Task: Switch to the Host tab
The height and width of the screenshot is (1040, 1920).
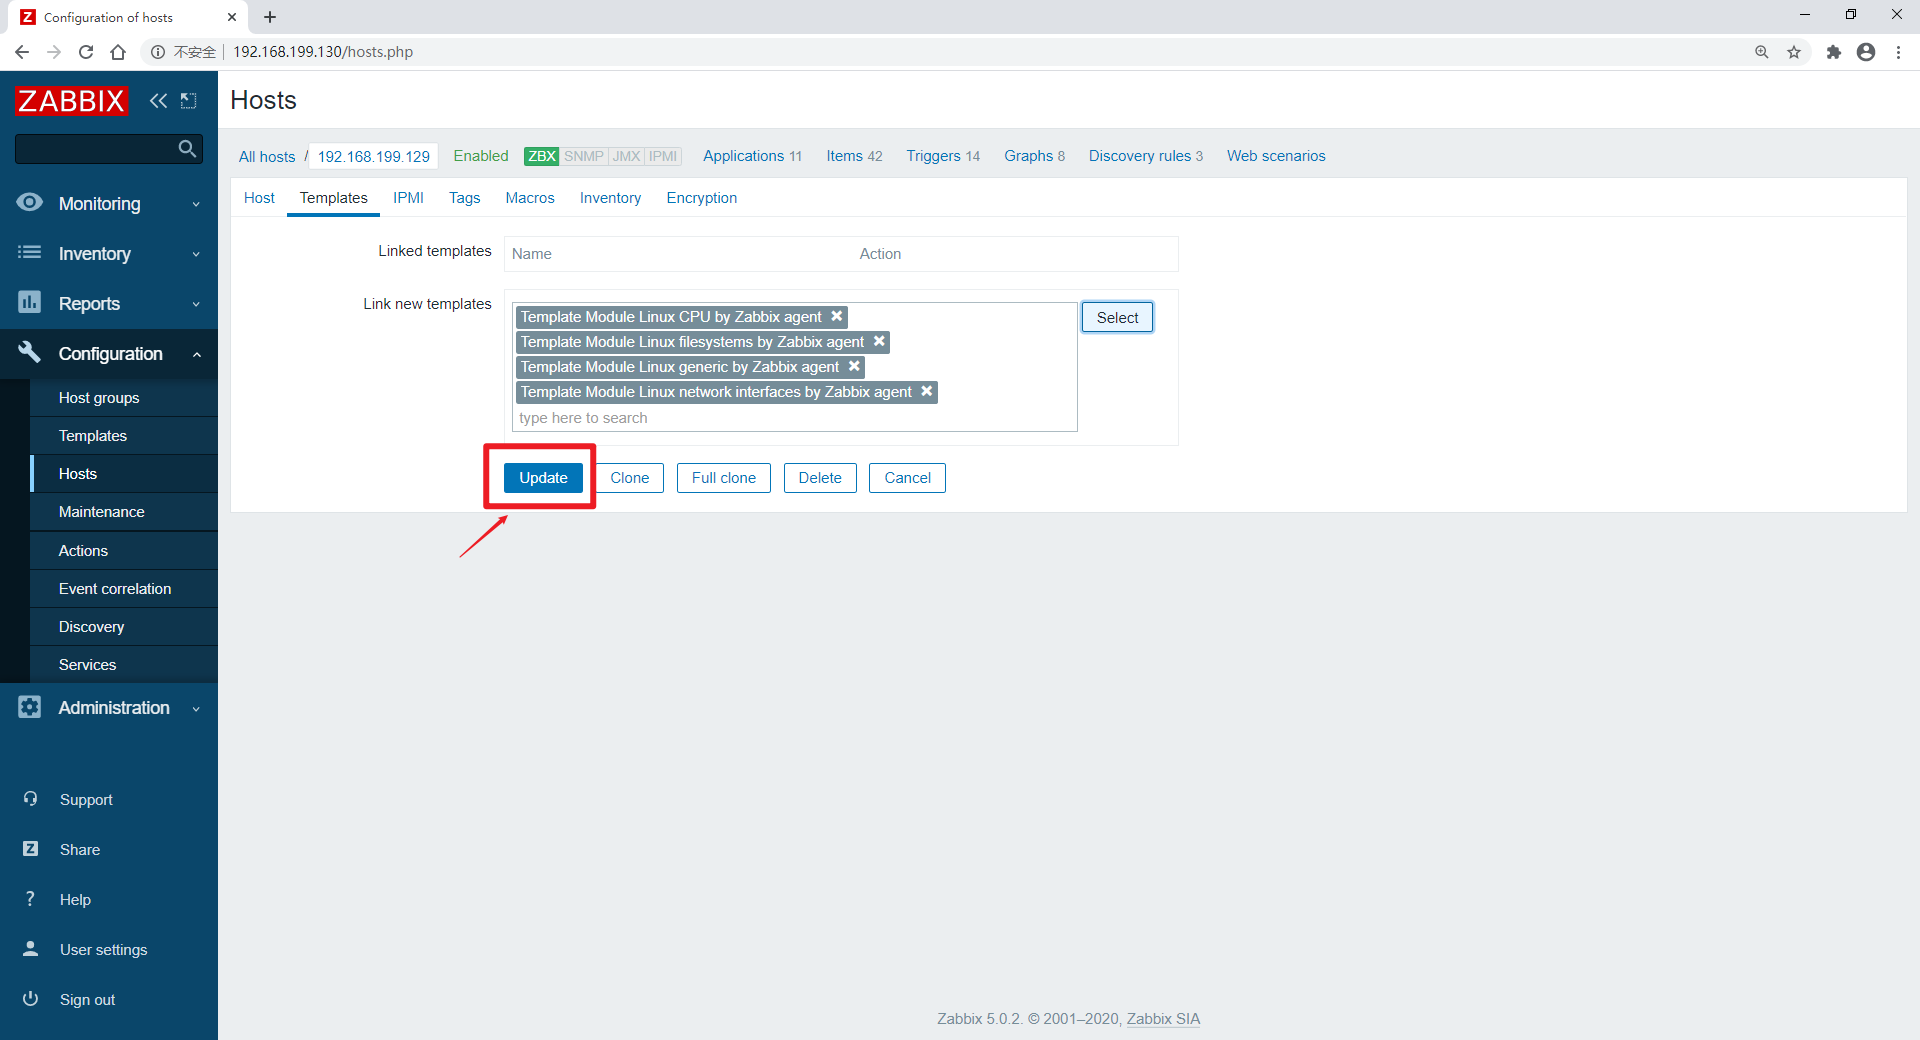Action: pyautogui.click(x=259, y=198)
